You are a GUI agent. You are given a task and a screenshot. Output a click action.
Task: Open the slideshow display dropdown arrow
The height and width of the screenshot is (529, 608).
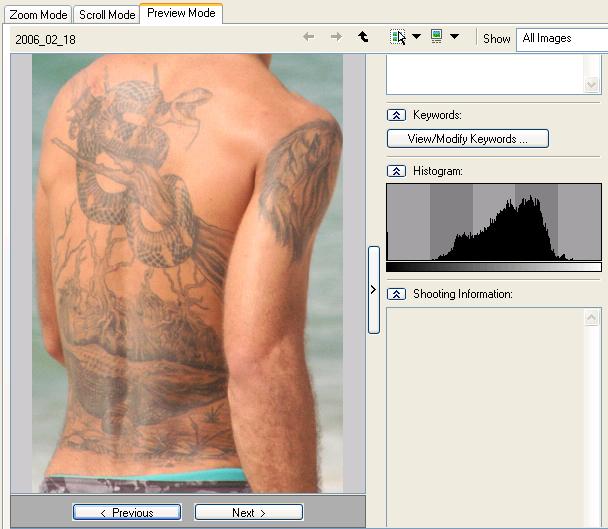click(454, 37)
